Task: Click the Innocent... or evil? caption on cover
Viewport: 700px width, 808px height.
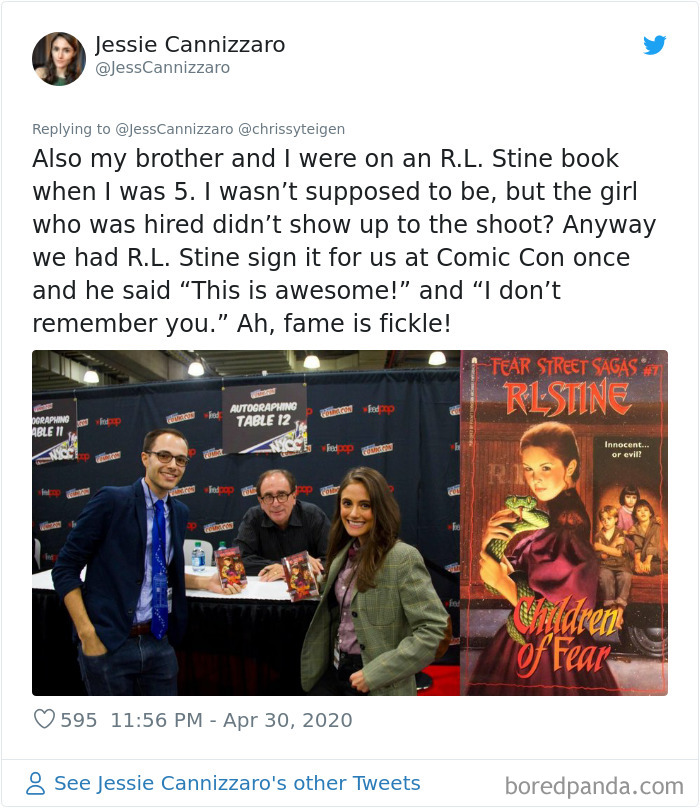Action: [626, 449]
